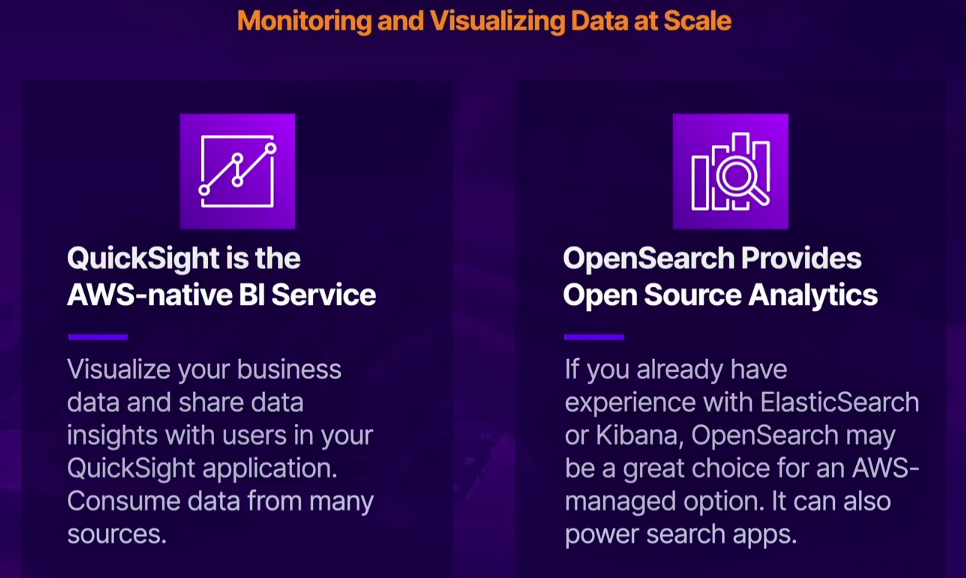Viewport: 966px width, 578px height.
Task: Click the "managed option. It can also" line
Action: coord(727,501)
